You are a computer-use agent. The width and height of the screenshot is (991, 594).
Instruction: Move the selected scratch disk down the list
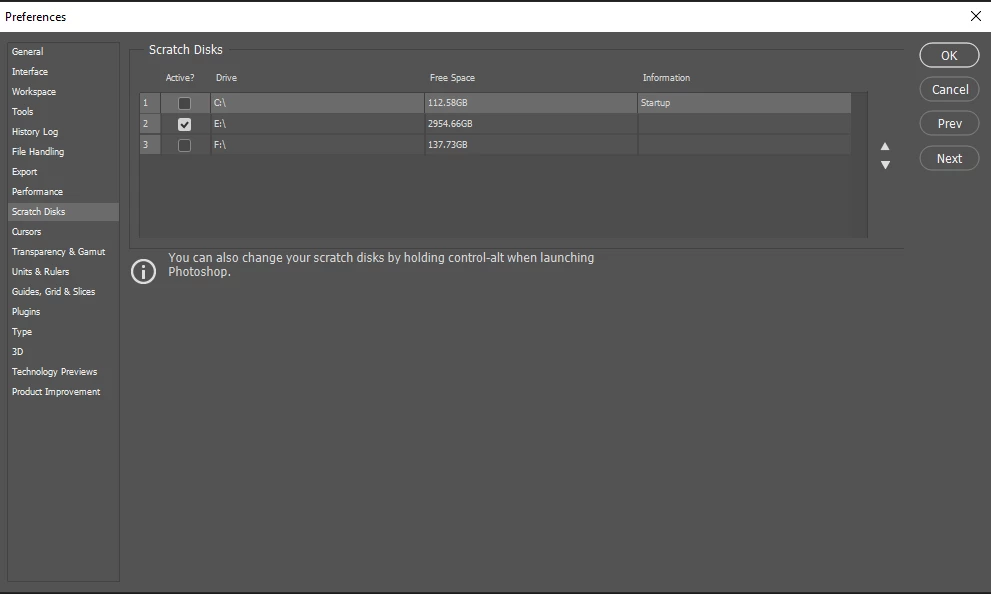tap(885, 165)
